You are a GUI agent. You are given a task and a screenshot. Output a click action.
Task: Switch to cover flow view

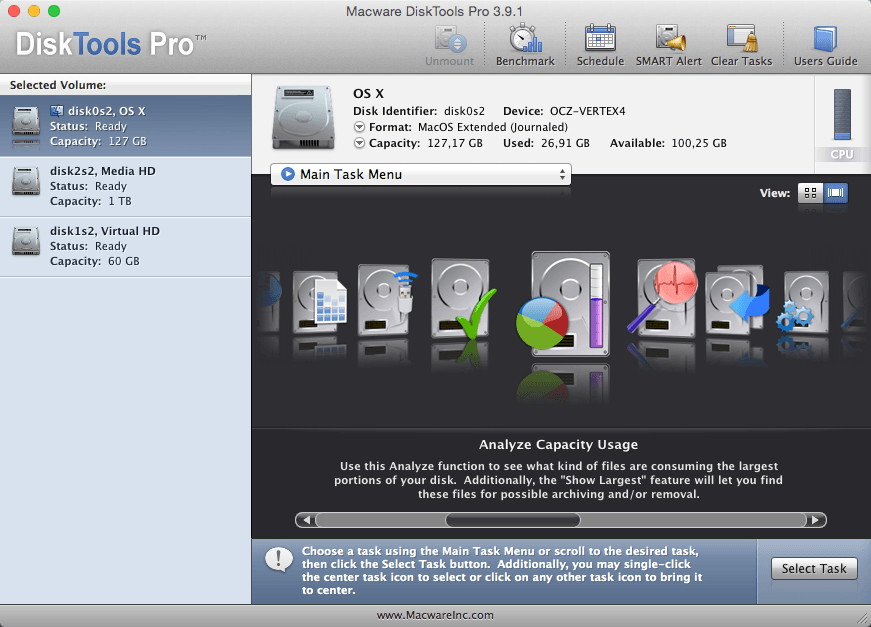835,193
